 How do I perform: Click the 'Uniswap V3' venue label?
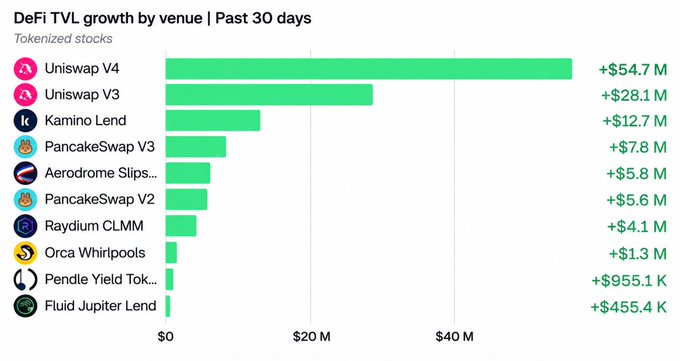click(82, 95)
